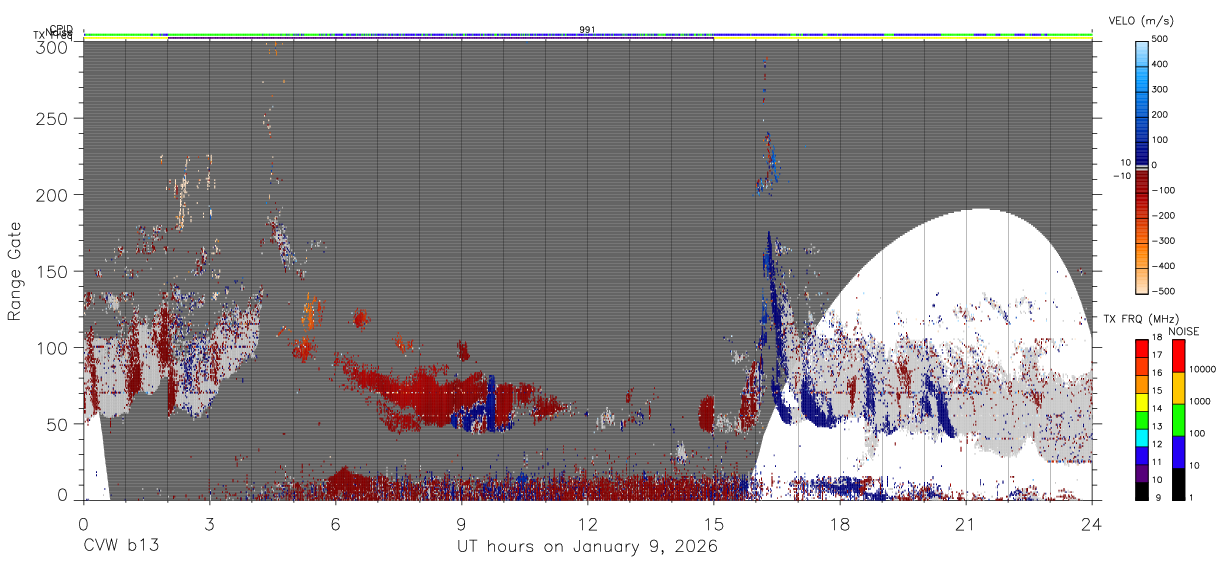This screenshot has width=1228, height=567.
Task: Click the '−10' label beside the velocity bar
Action: click(x=1121, y=176)
